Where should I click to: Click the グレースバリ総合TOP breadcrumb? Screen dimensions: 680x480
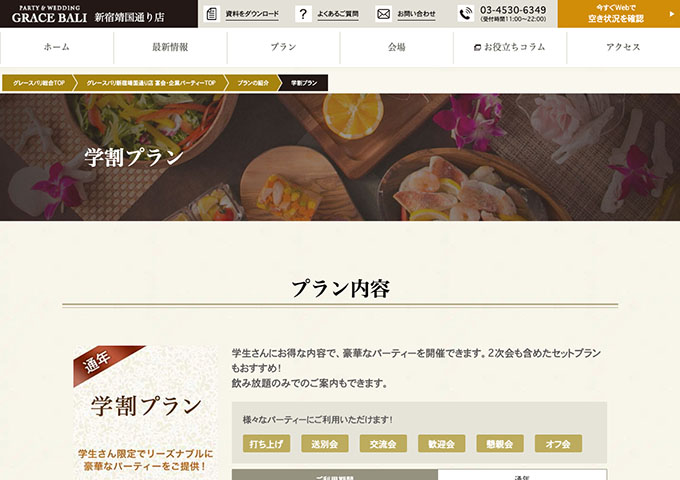pos(39,83)
